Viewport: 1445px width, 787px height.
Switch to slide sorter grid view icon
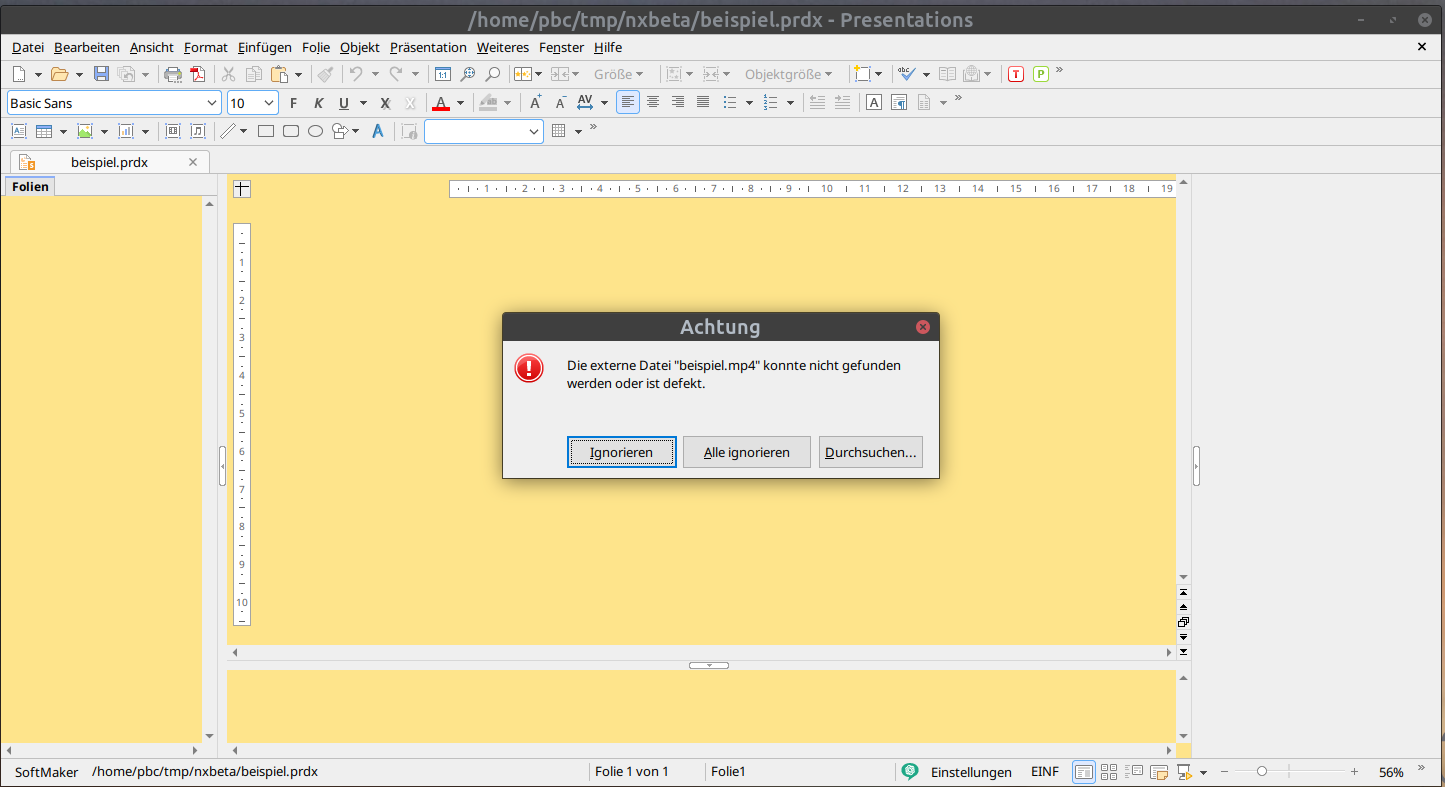[1109, 772]
